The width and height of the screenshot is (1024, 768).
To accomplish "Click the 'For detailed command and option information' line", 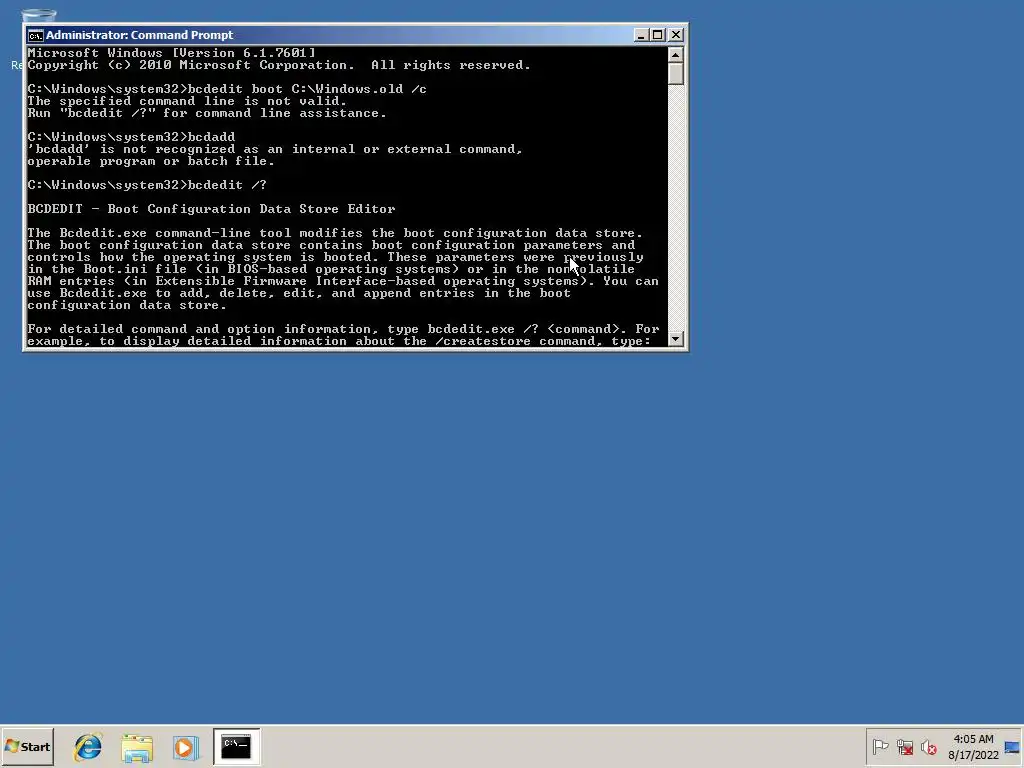I will 344,329.
